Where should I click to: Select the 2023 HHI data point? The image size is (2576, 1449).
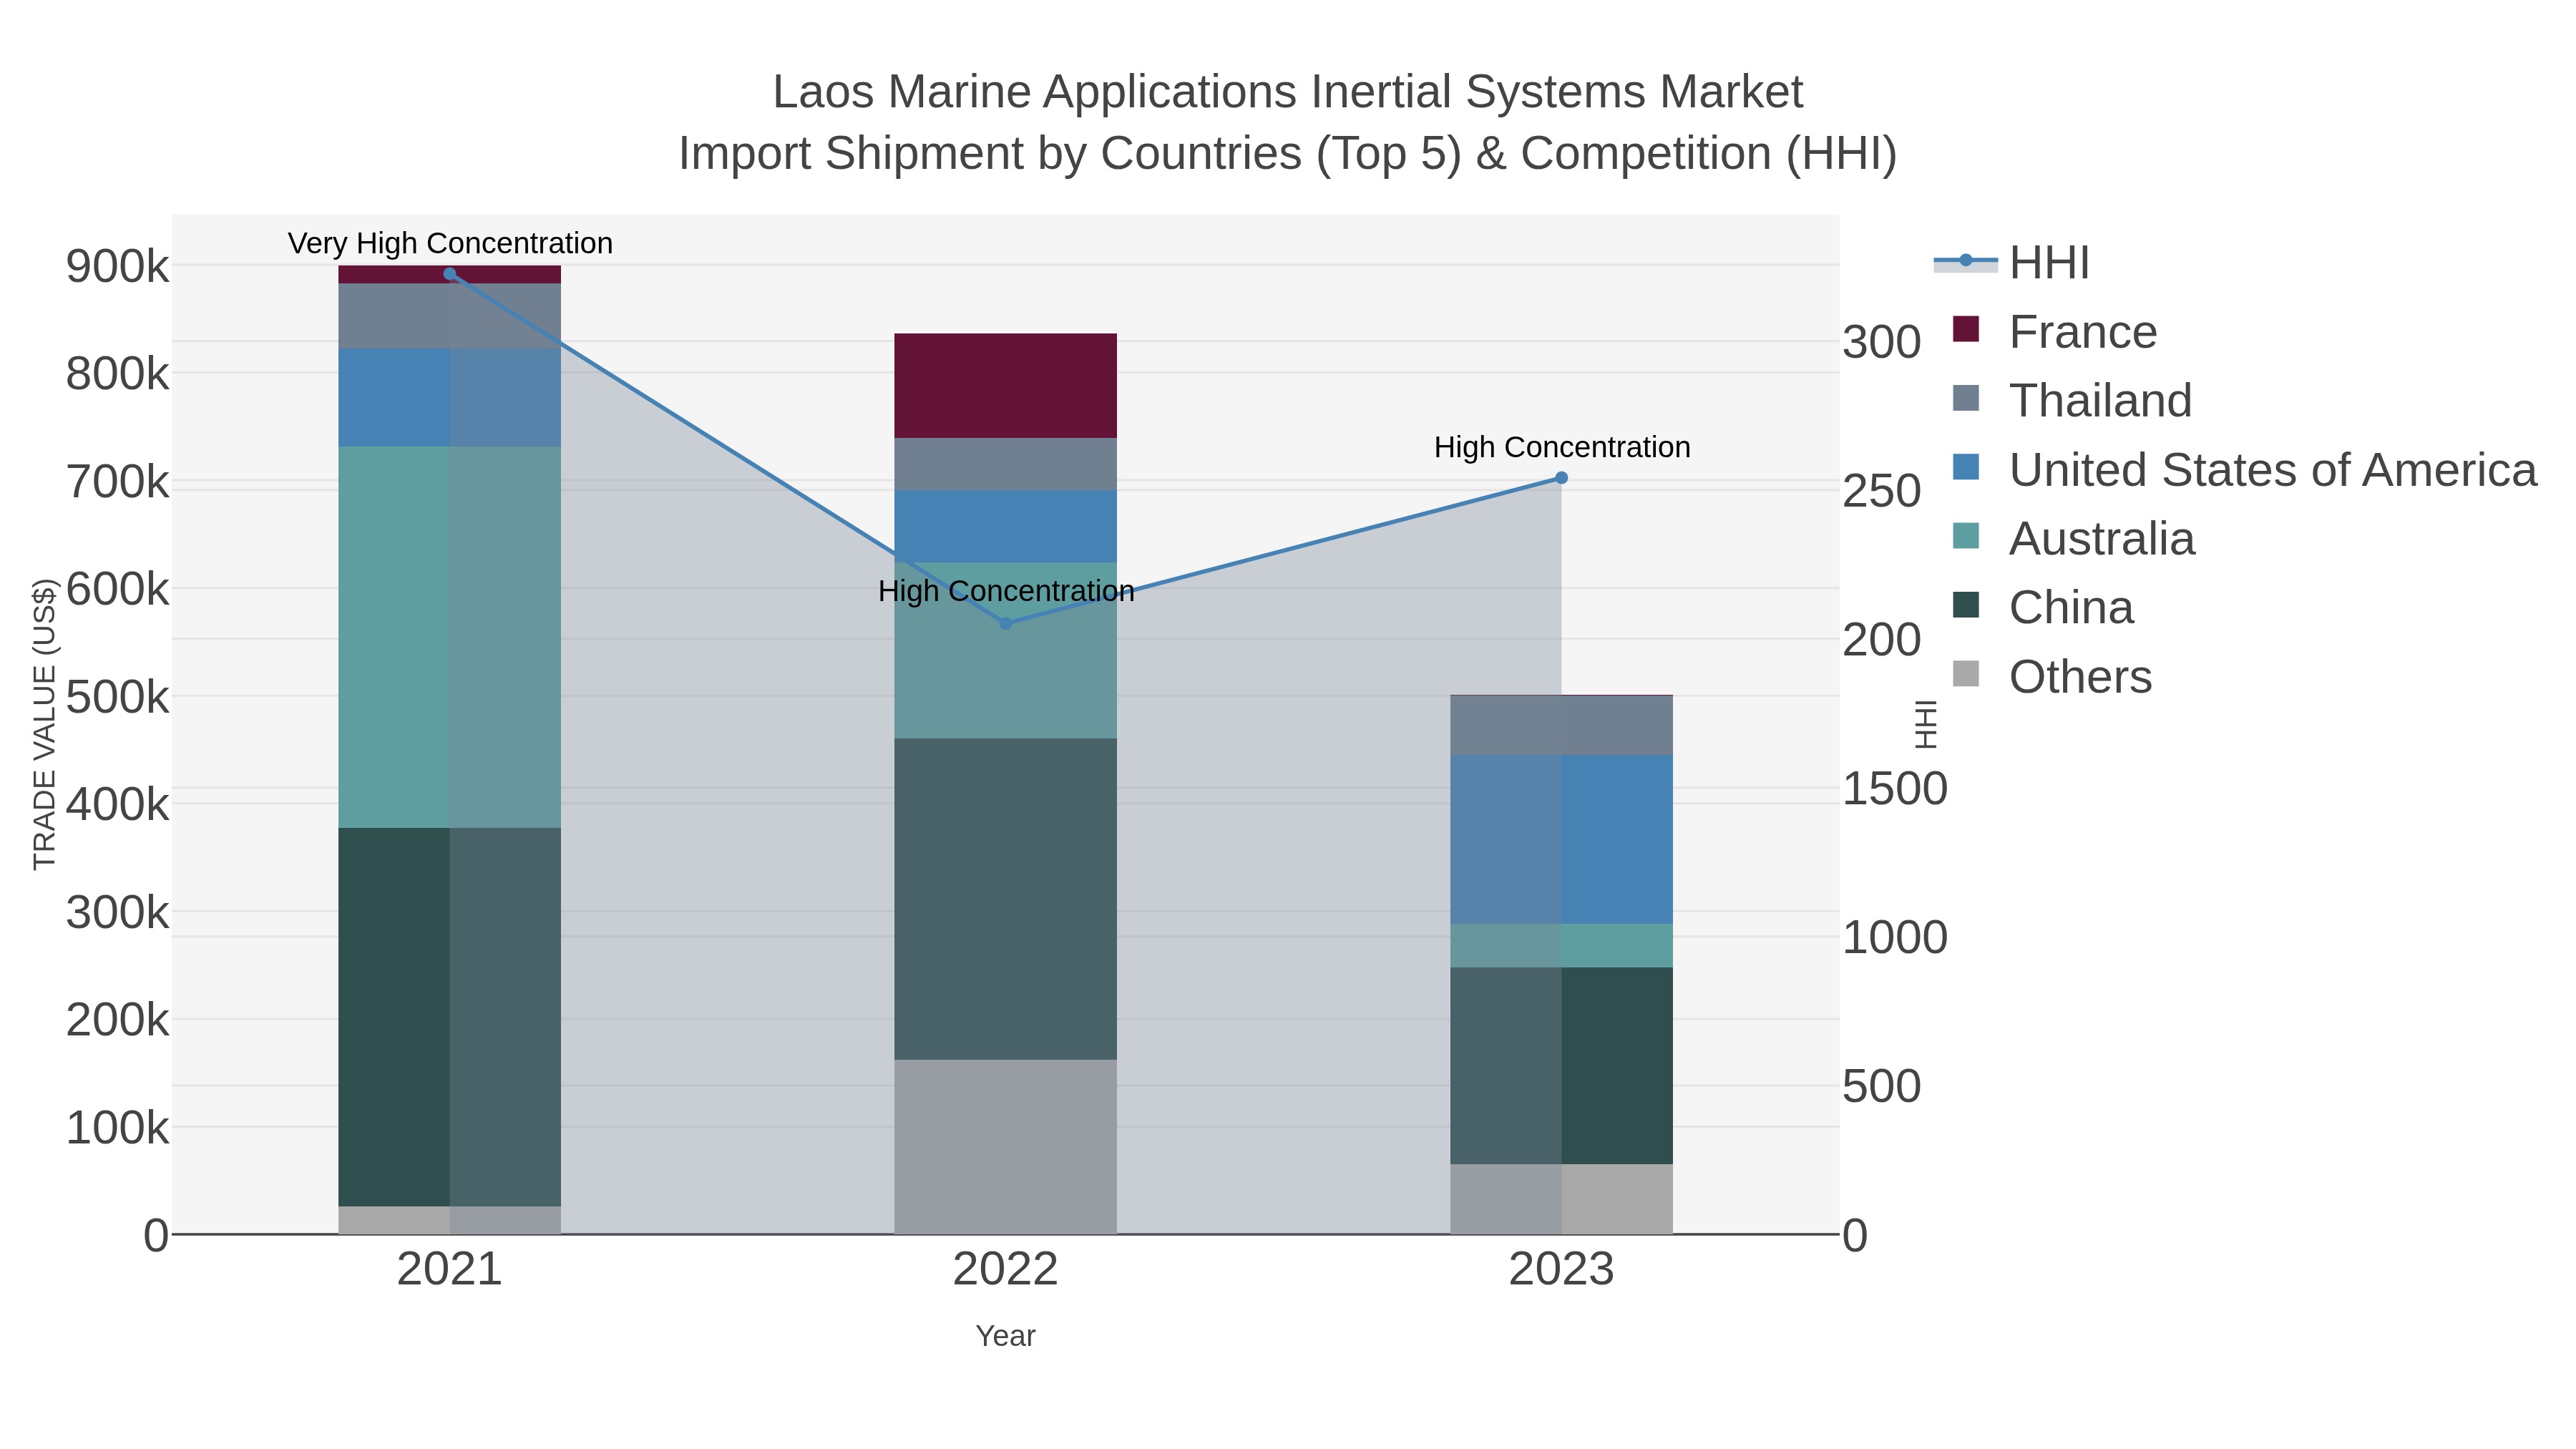(x=1561, y=478)
